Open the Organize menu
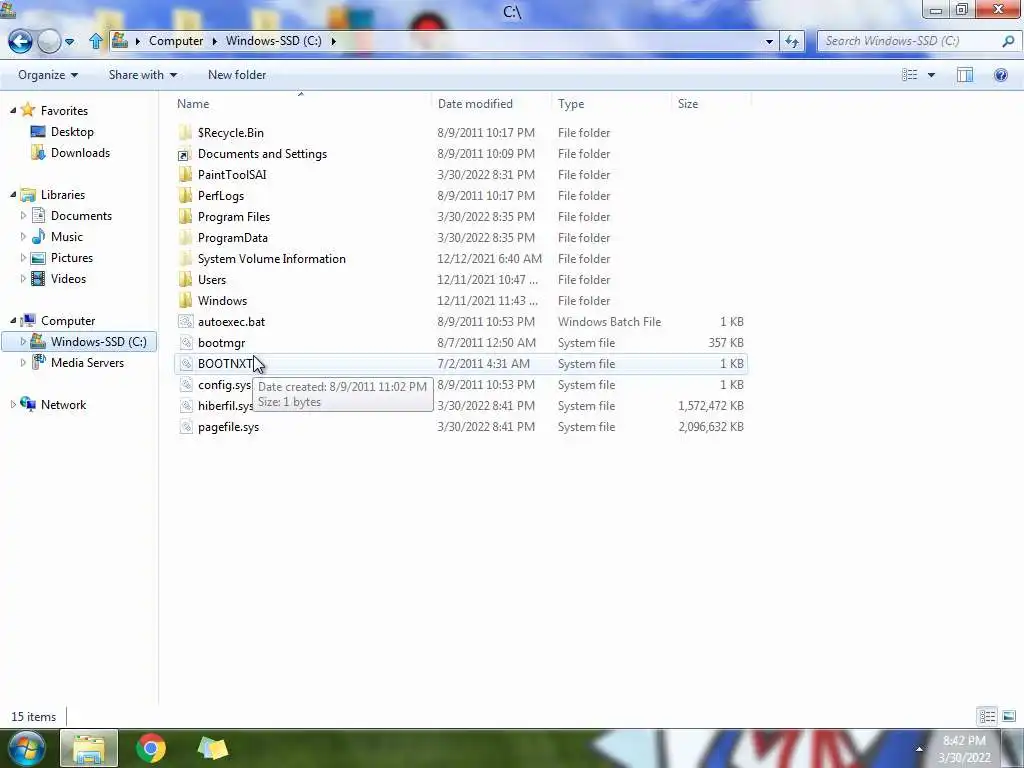The height and width of the screenshot is (768, 1024). [x=48, y=75]
